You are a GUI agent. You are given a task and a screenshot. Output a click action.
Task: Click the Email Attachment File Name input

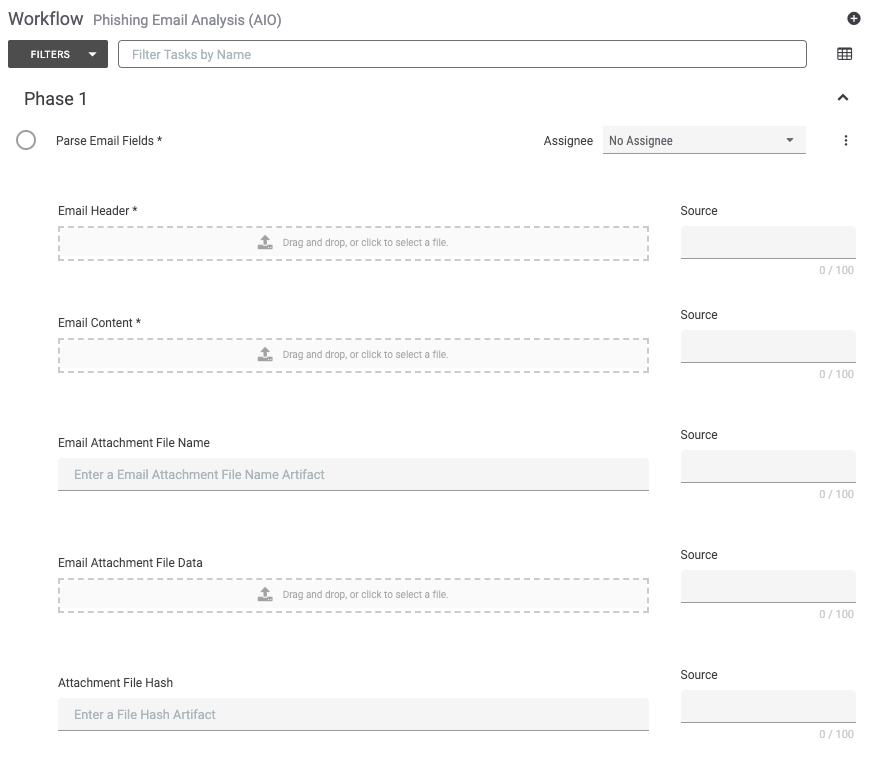pyautogui.click(x=353, y=474)
